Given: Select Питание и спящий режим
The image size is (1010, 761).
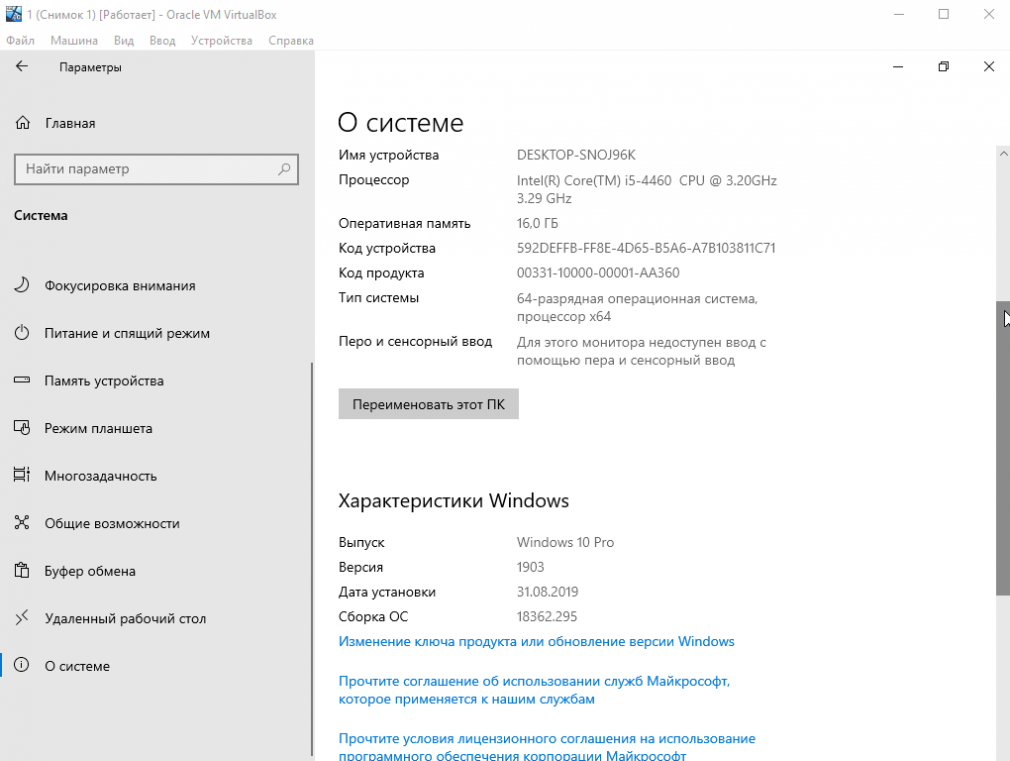Looking at the screenshot, I should 127,333.
